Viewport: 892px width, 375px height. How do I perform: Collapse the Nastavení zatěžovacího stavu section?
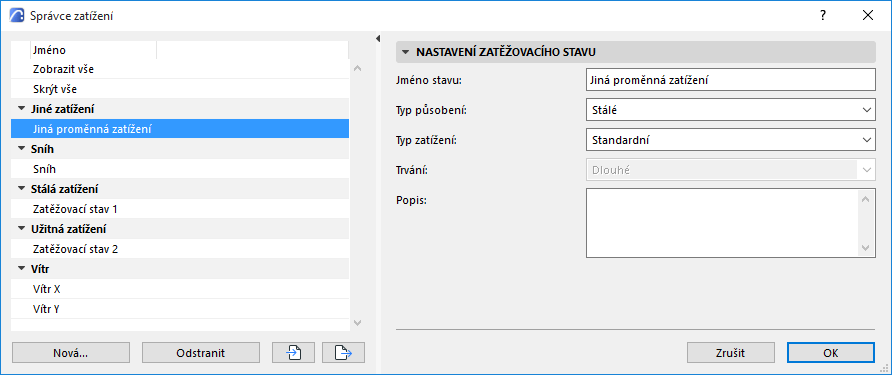(x=405, y=52)
